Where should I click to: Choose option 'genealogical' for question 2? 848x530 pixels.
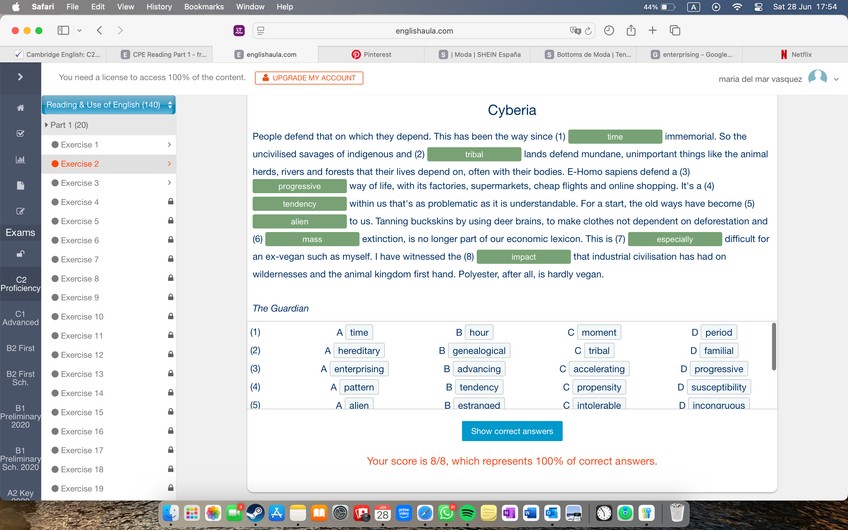pyautogui.click(x=479, y=351)
